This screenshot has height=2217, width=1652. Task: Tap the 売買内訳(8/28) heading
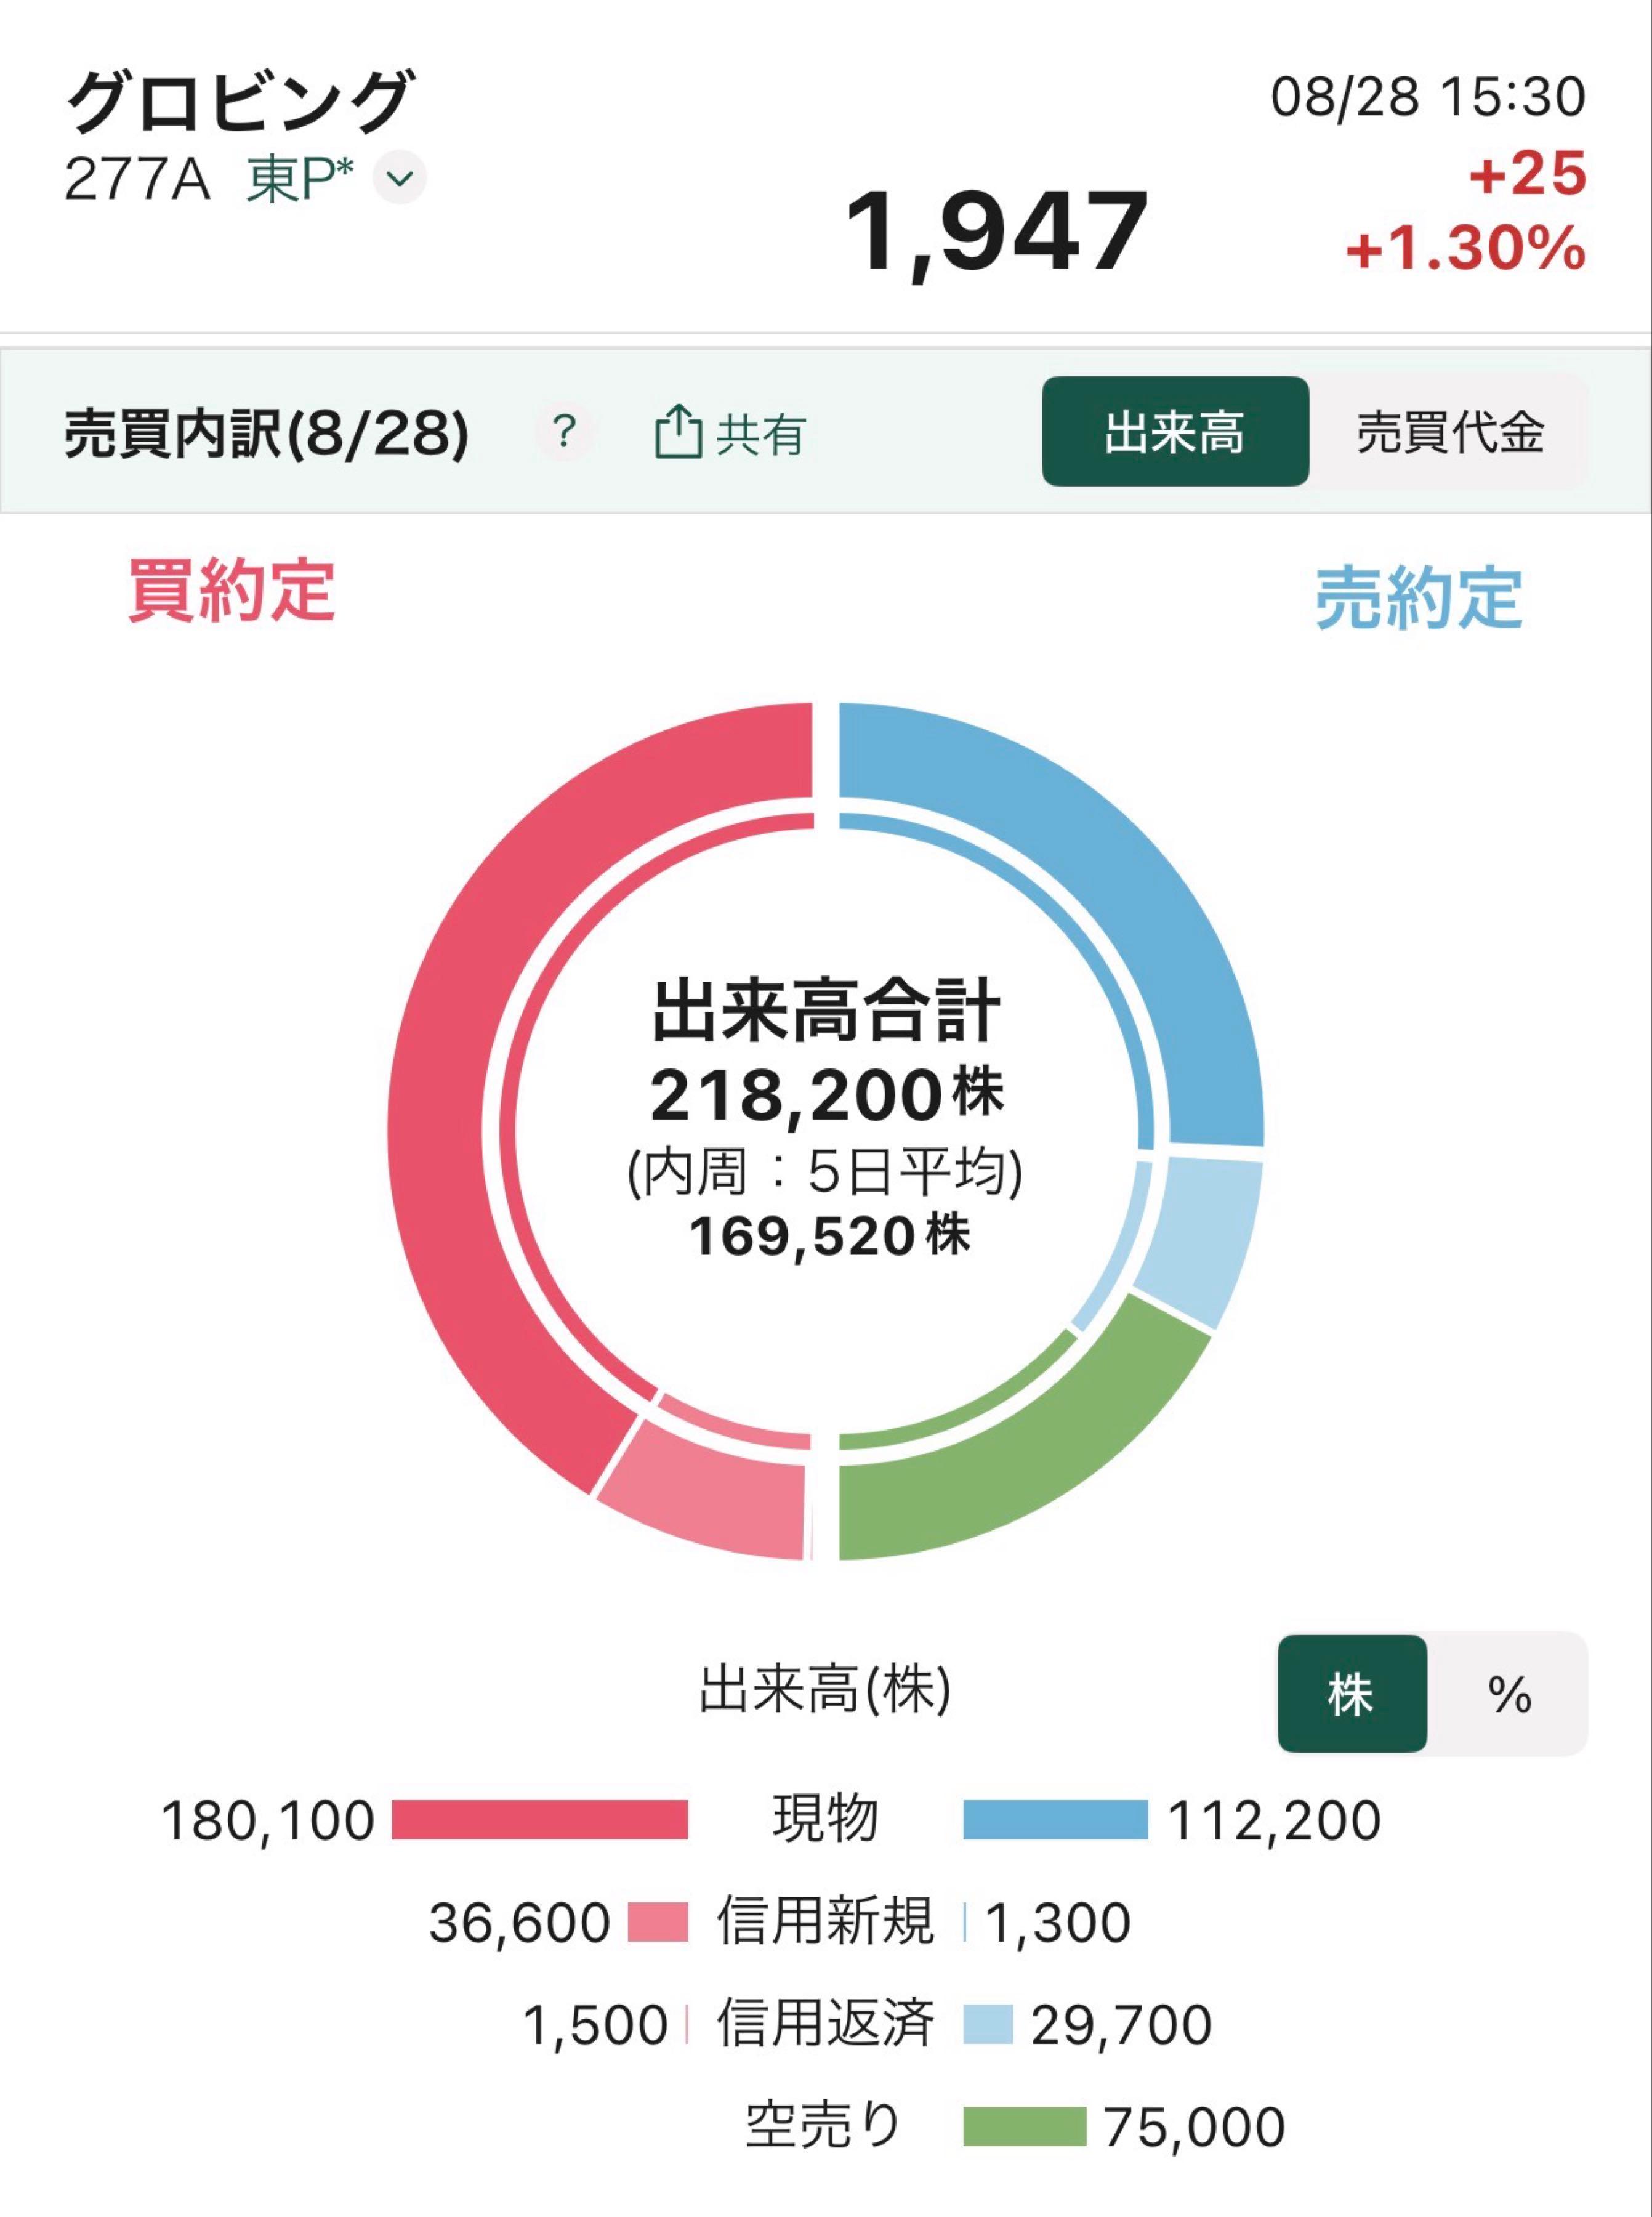(267, 434)
